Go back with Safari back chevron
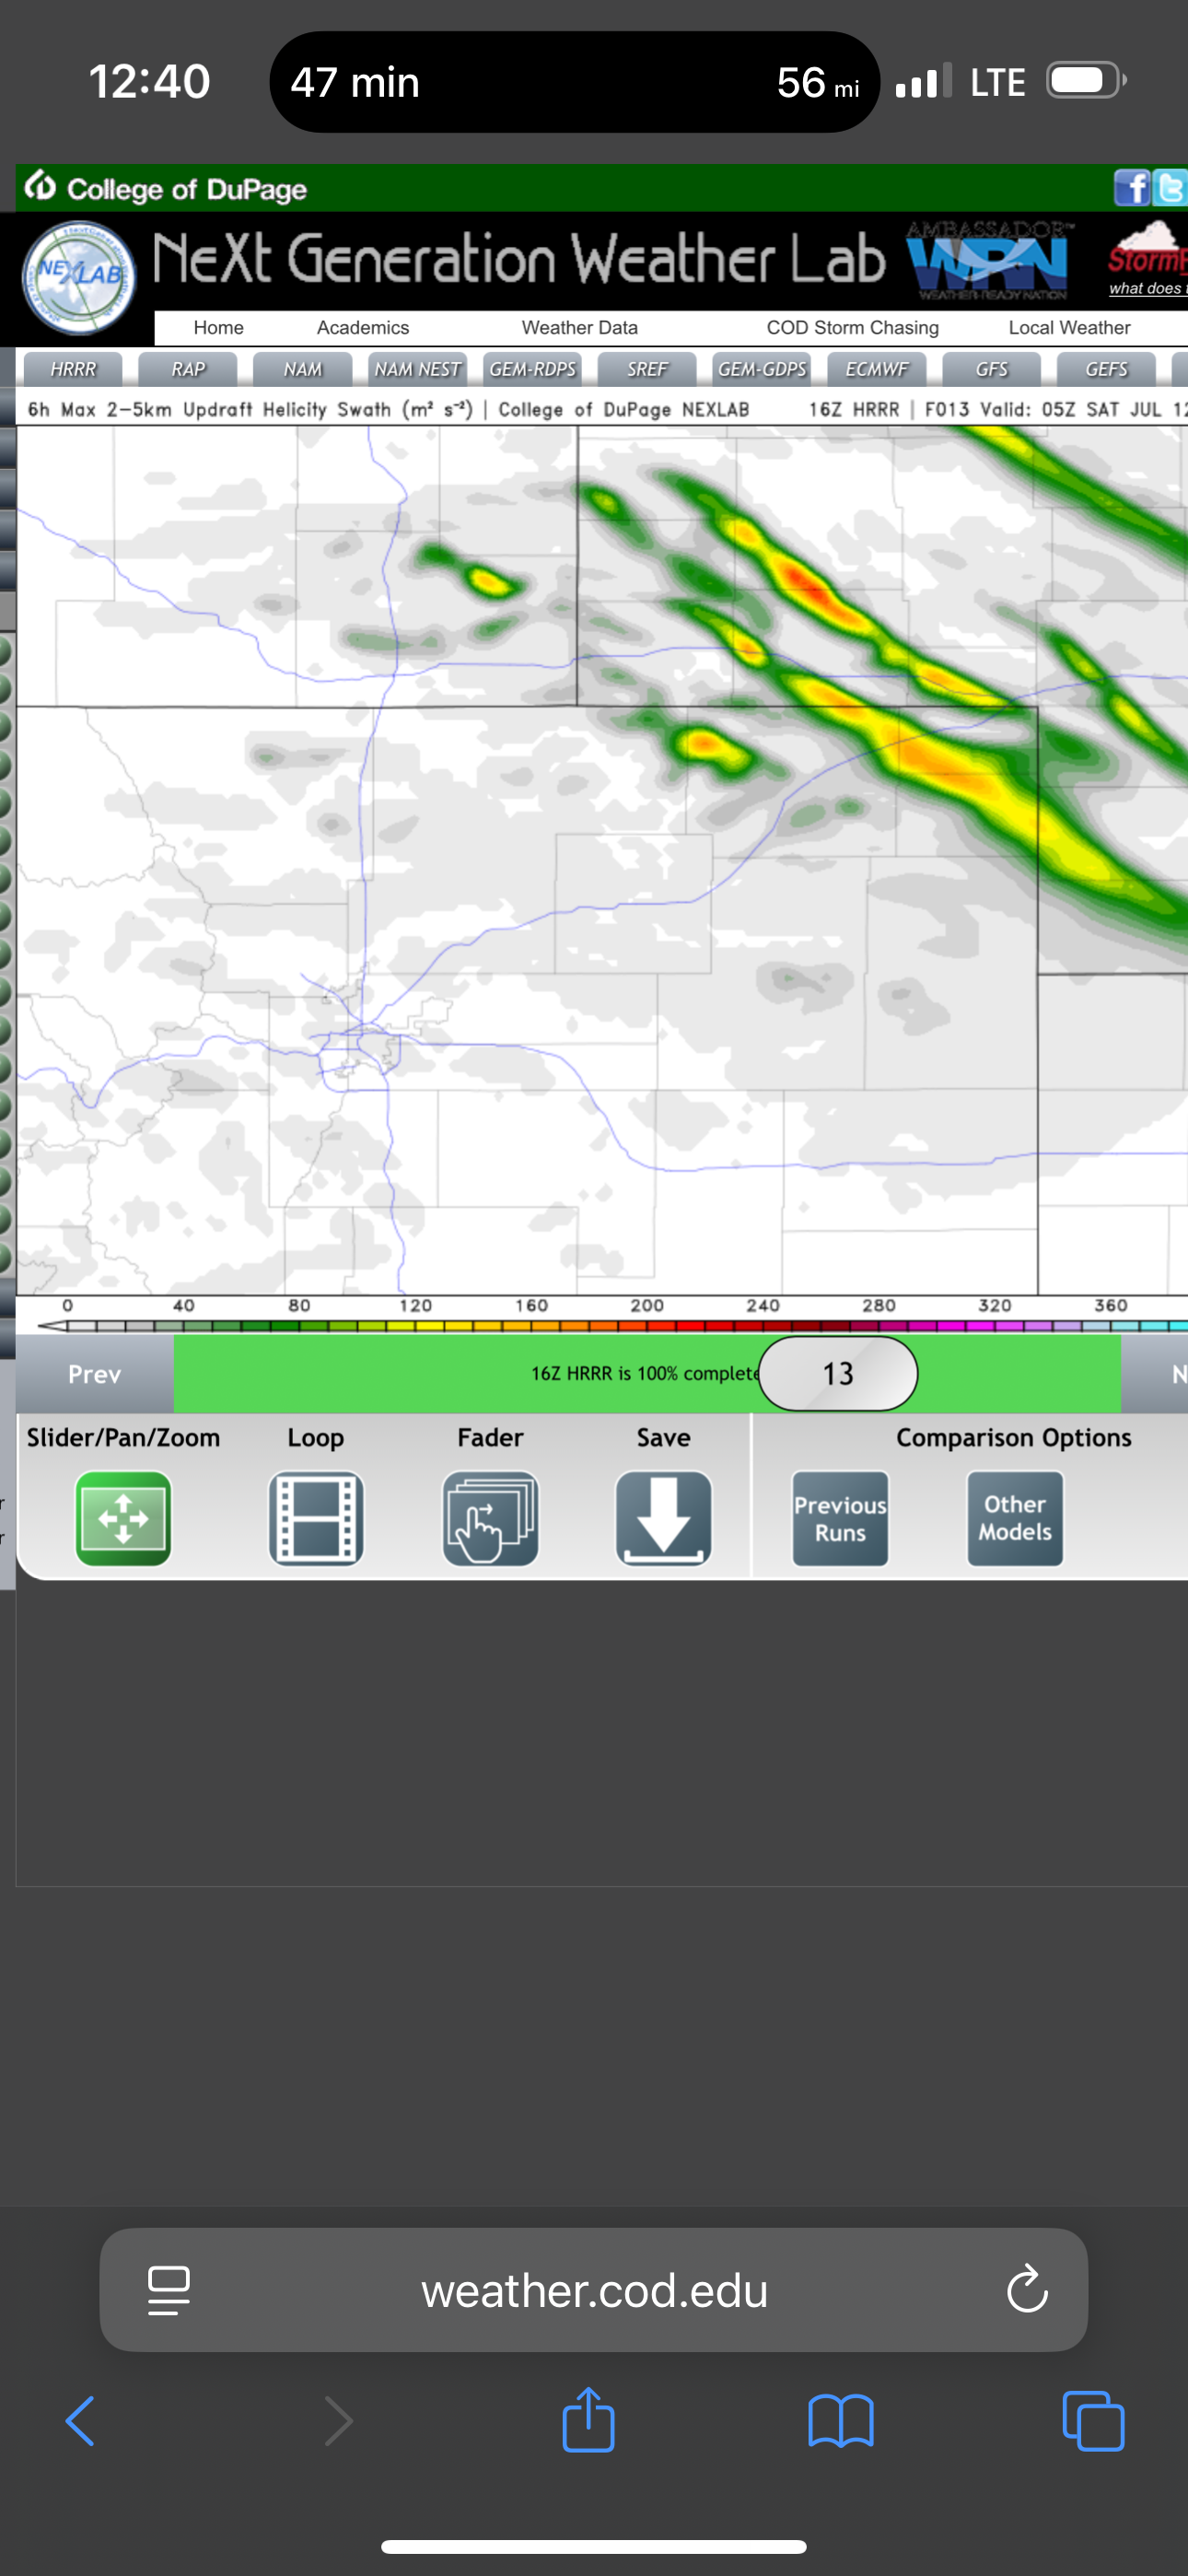Image resolution: width=1188 pixels, height=2576 pixels. tap(80, 2421)
